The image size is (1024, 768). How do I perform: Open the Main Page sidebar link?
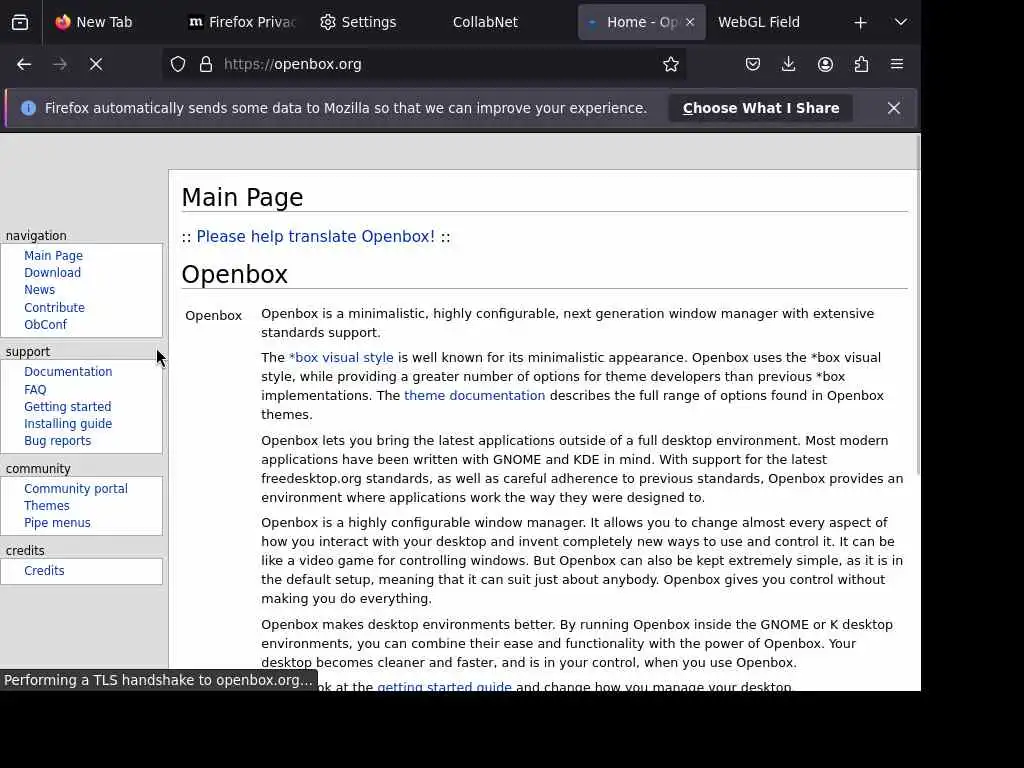[x=54, y=255]
